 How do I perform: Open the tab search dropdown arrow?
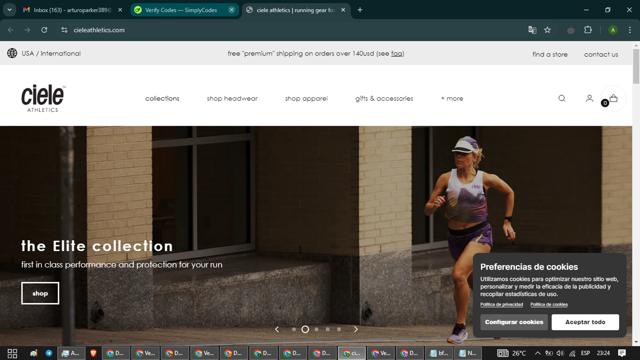pyautogui.click(x=9, y=10)
